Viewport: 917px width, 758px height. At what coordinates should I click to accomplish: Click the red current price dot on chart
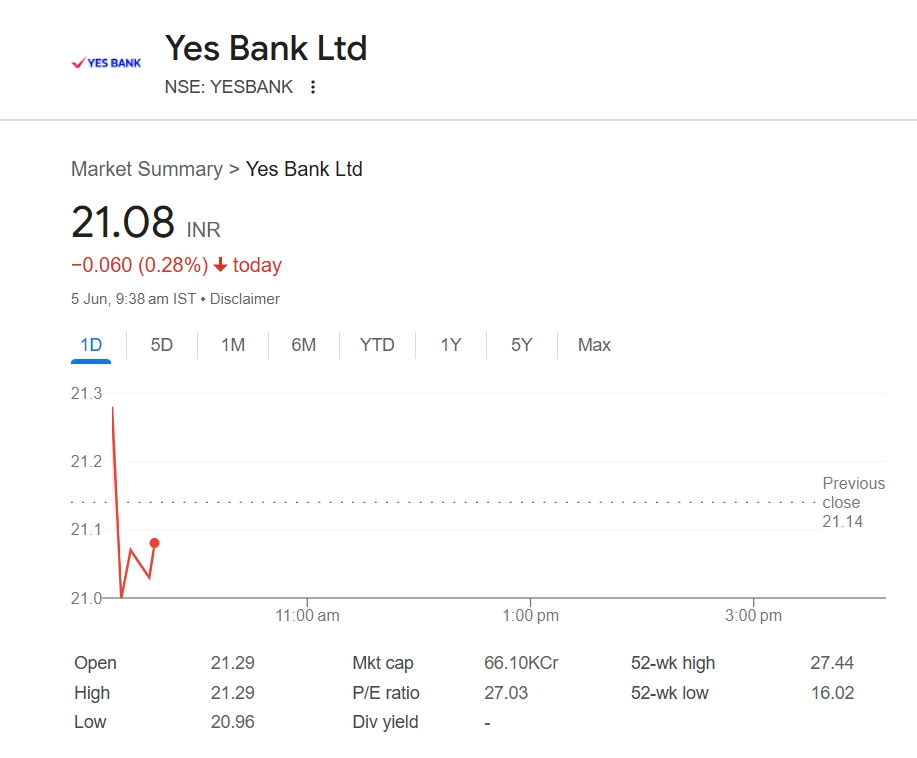pyautogui.click(x=154, y=543)
